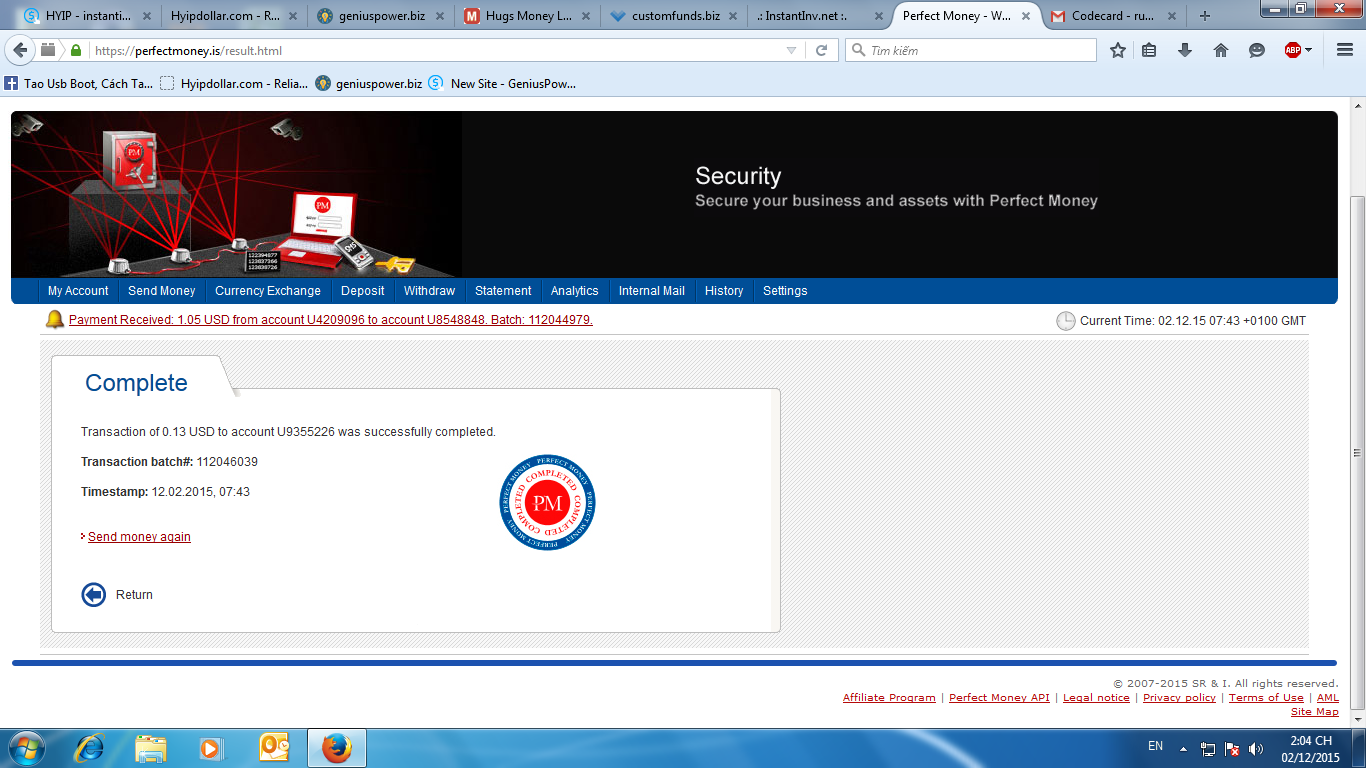This screenshot has width=1366, height=768.
Task: Click the Send money again link
Action: 139,537
